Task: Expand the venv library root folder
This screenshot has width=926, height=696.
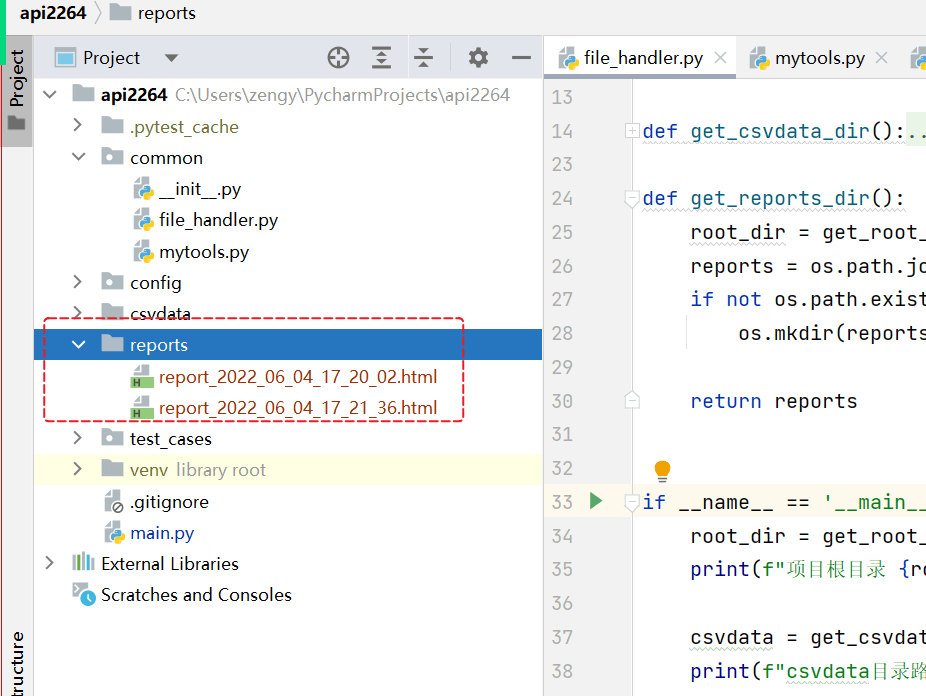Action: click(77, 469)
